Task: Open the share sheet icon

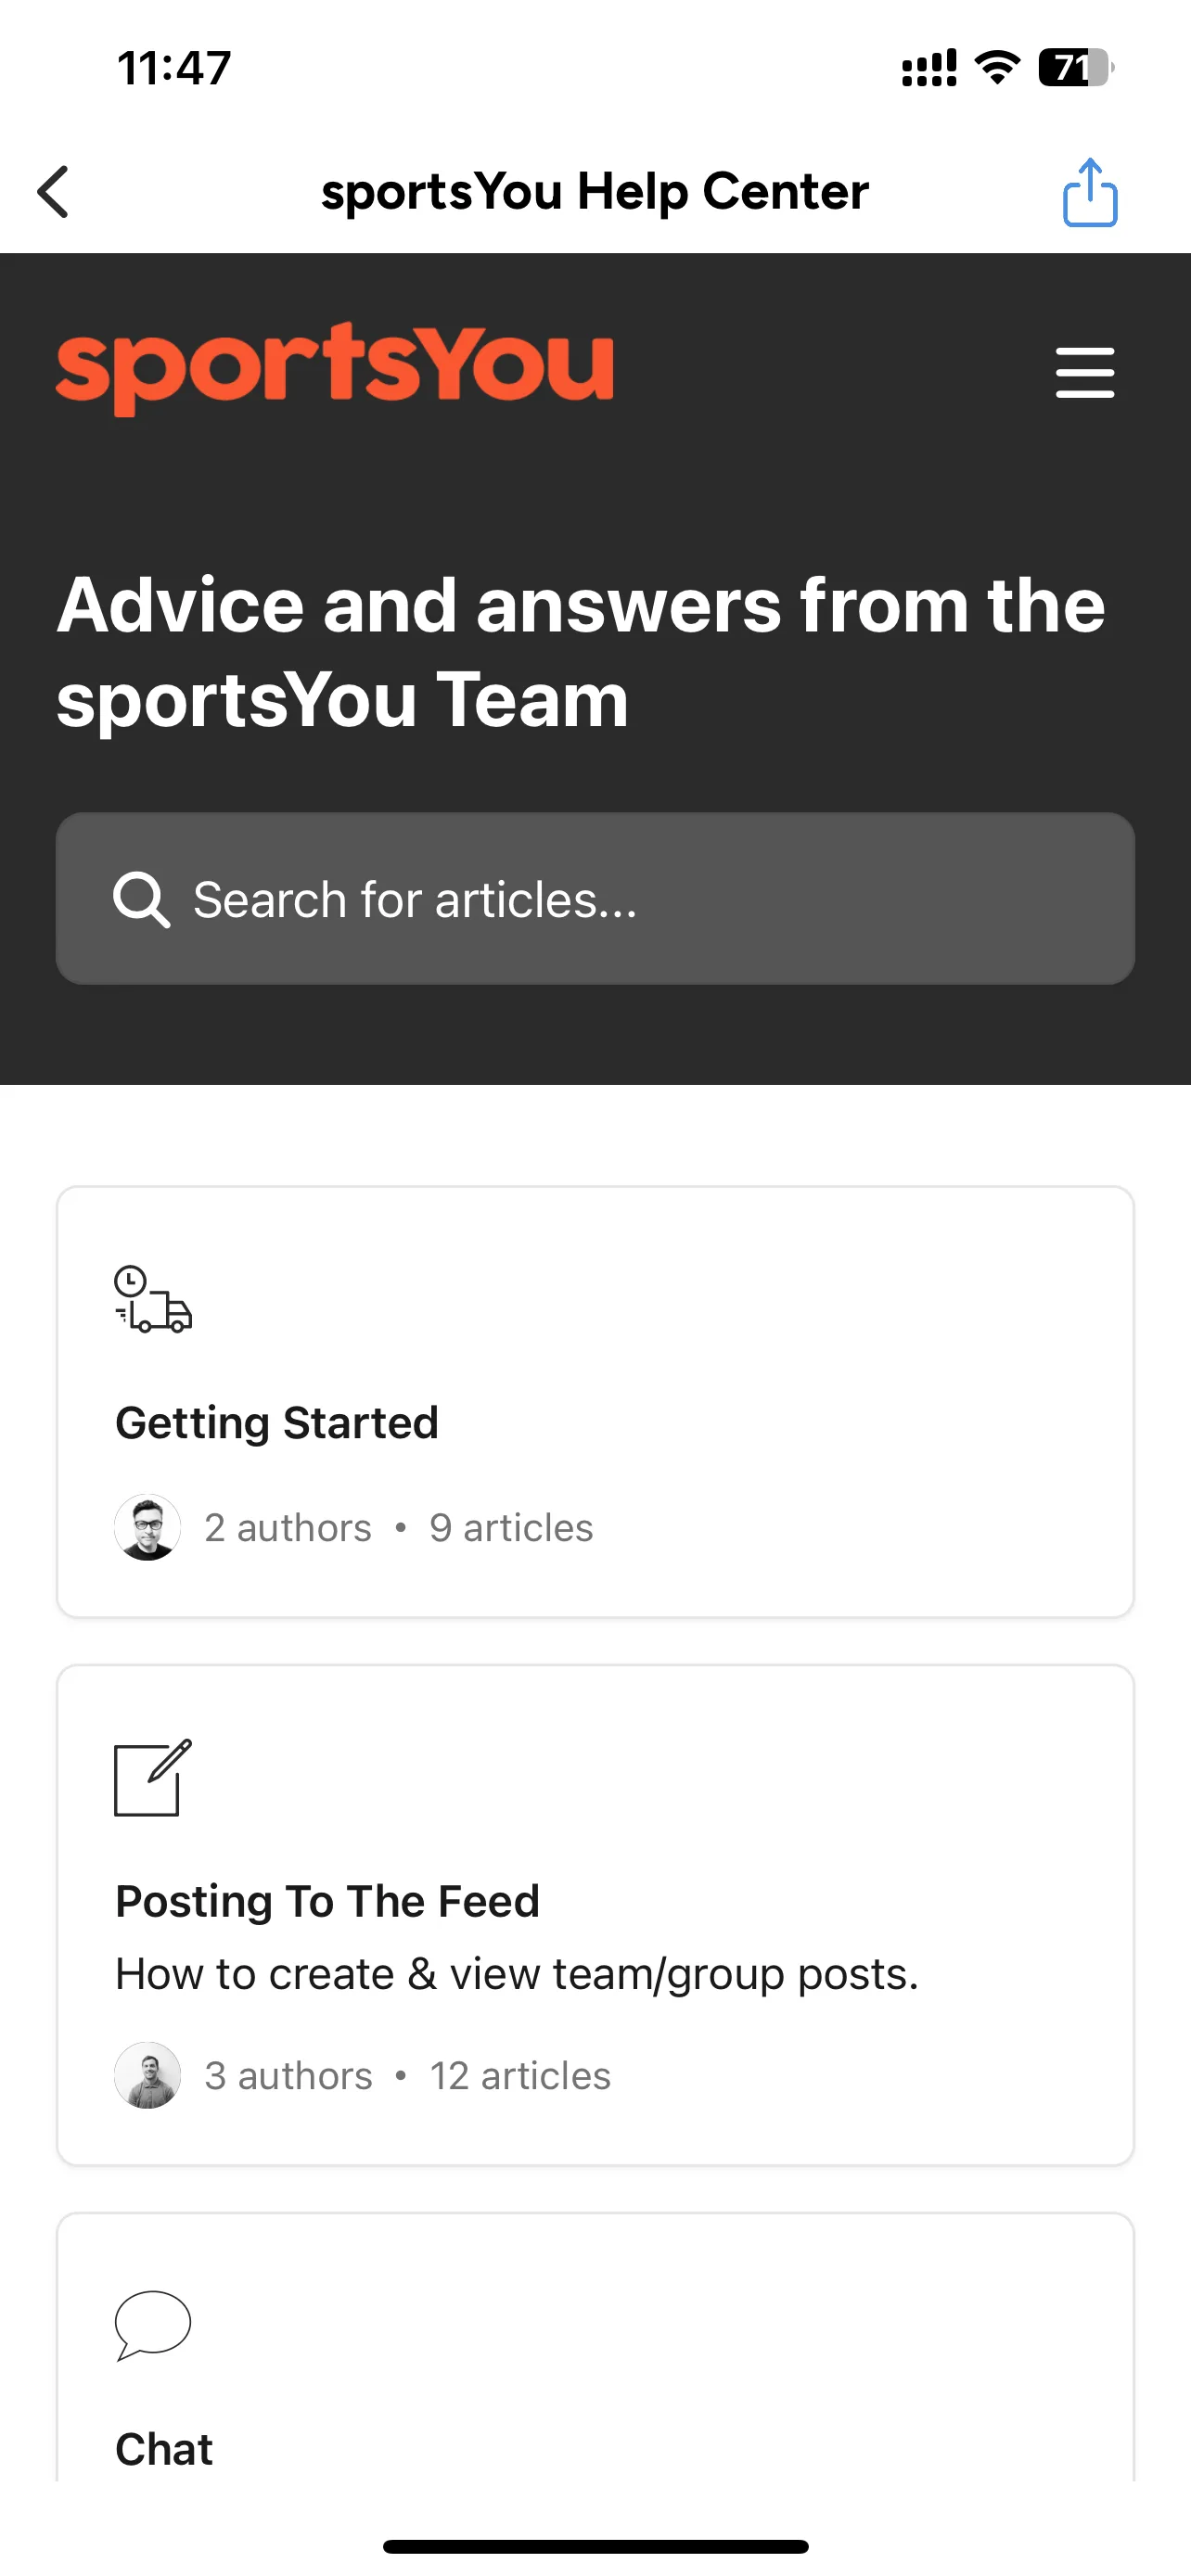Action: [1089, 192]
